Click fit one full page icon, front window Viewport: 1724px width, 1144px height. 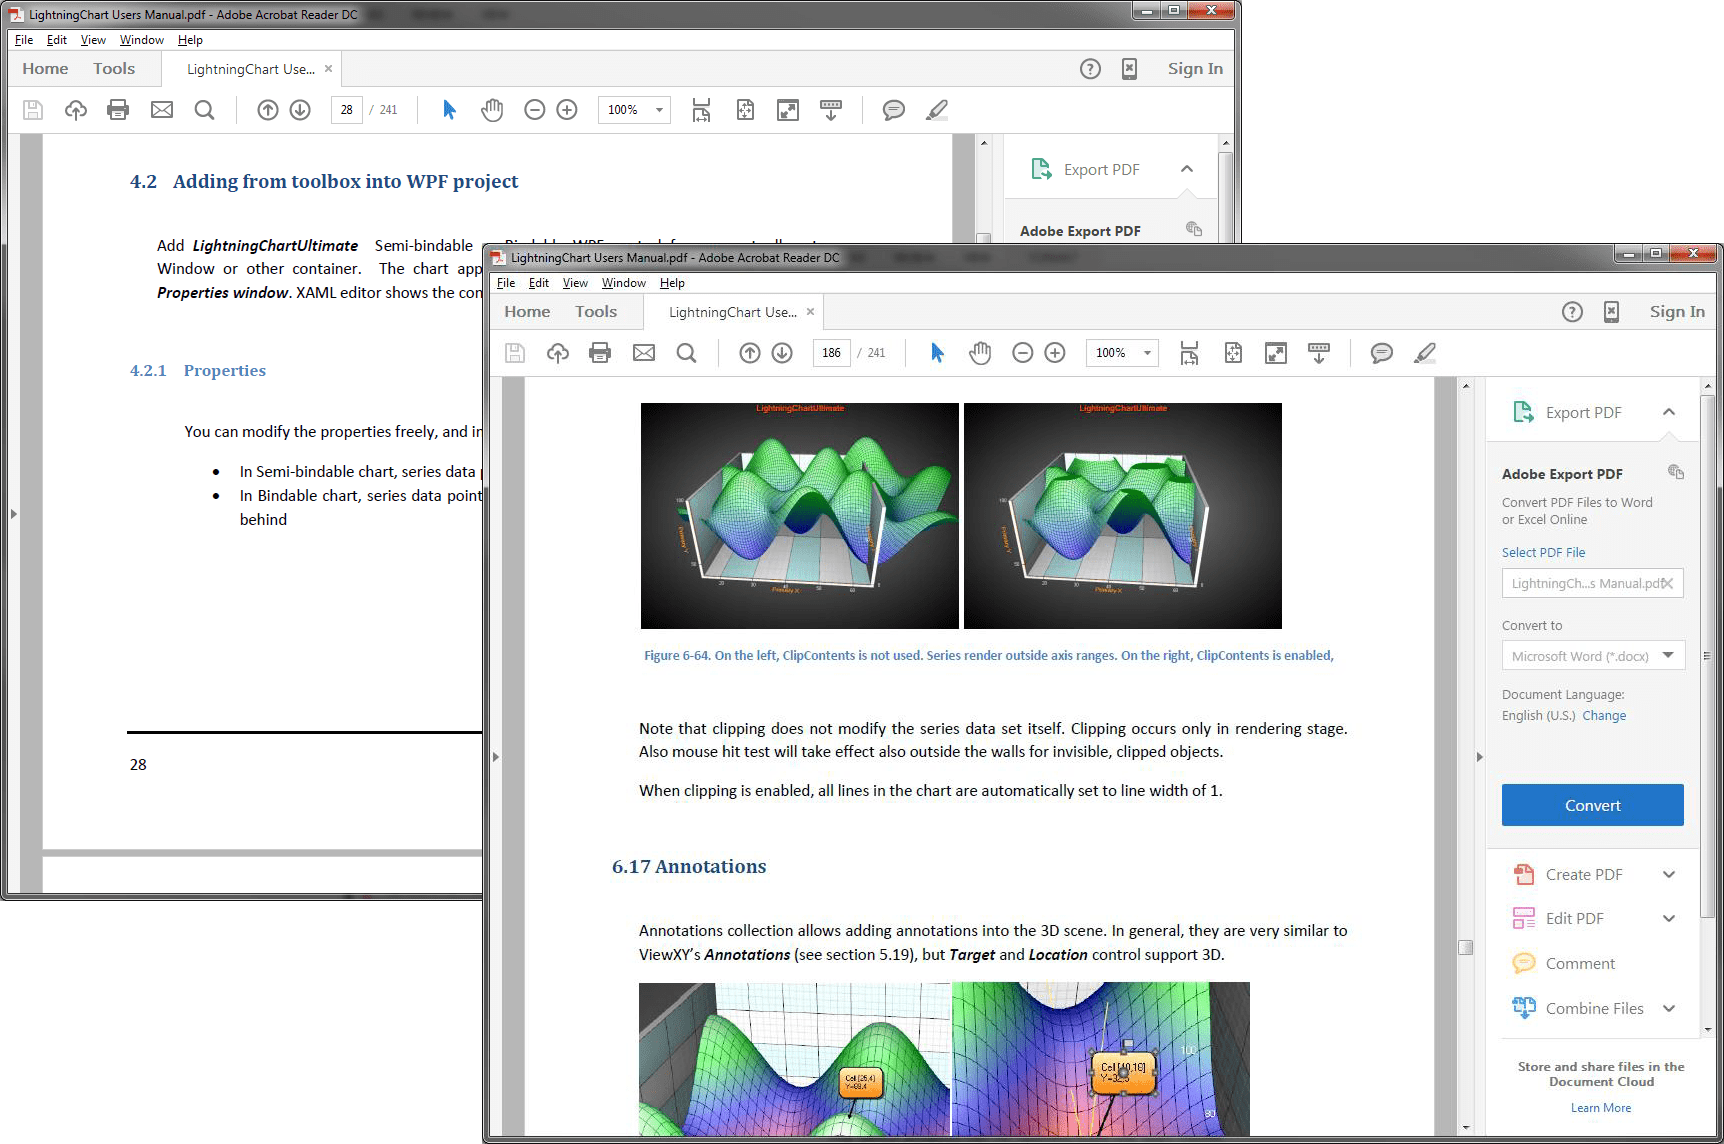point(1233,353)
